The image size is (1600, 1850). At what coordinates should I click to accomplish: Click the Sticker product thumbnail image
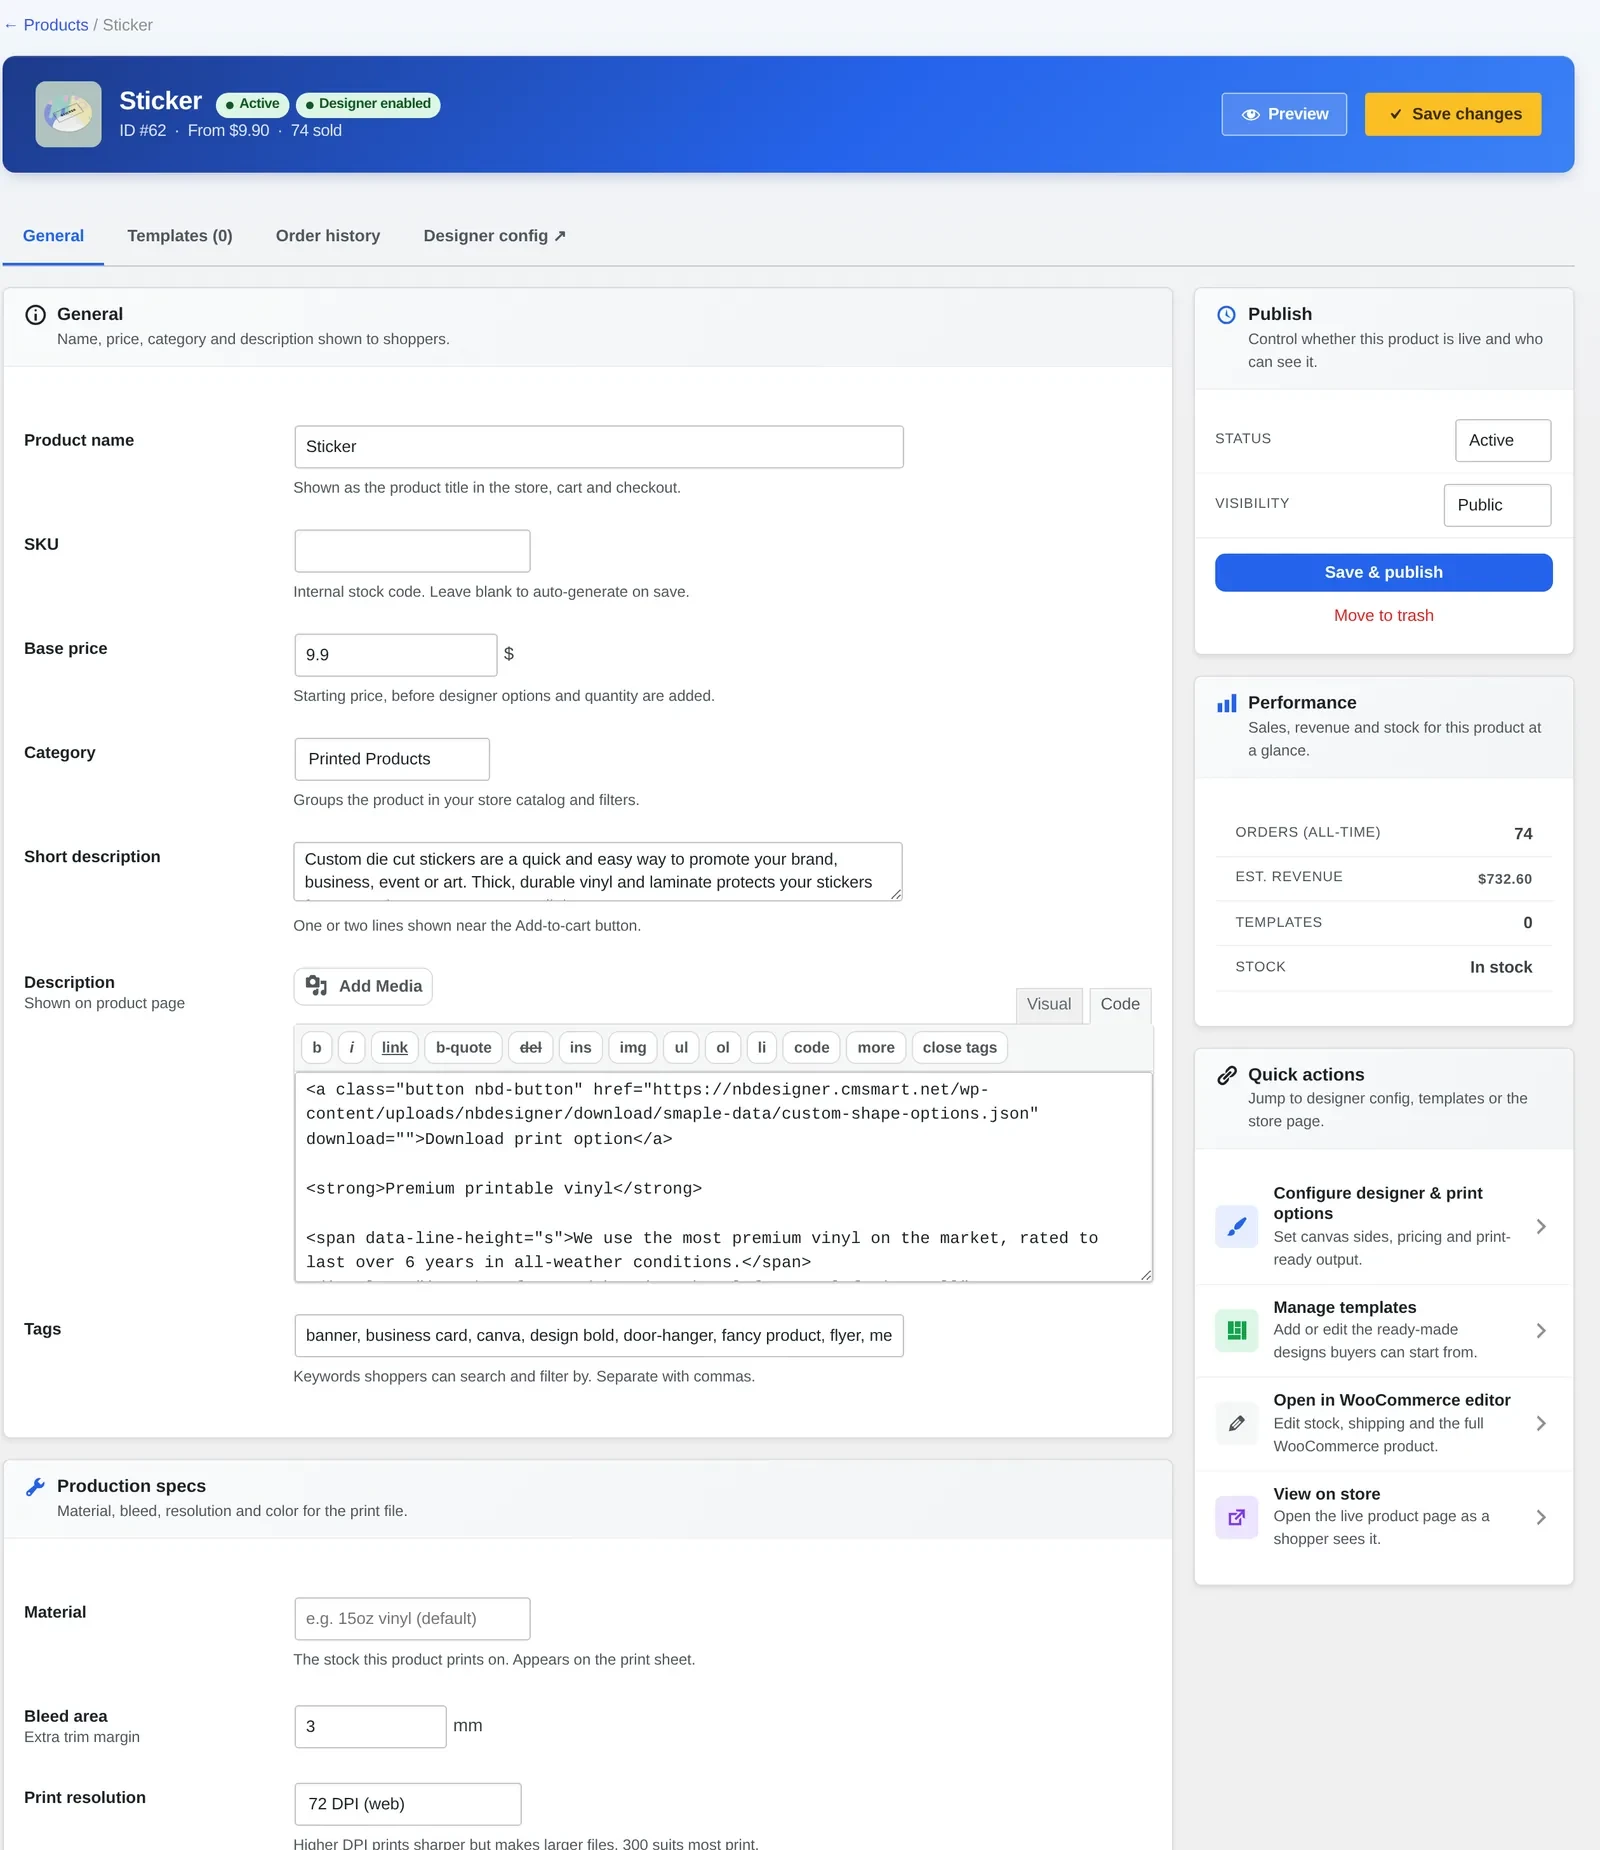(x=68, y=114)
